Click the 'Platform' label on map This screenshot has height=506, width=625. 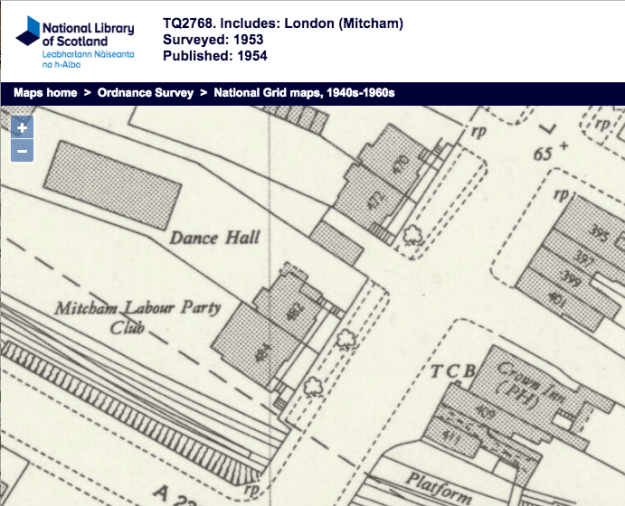coord(438,489)
